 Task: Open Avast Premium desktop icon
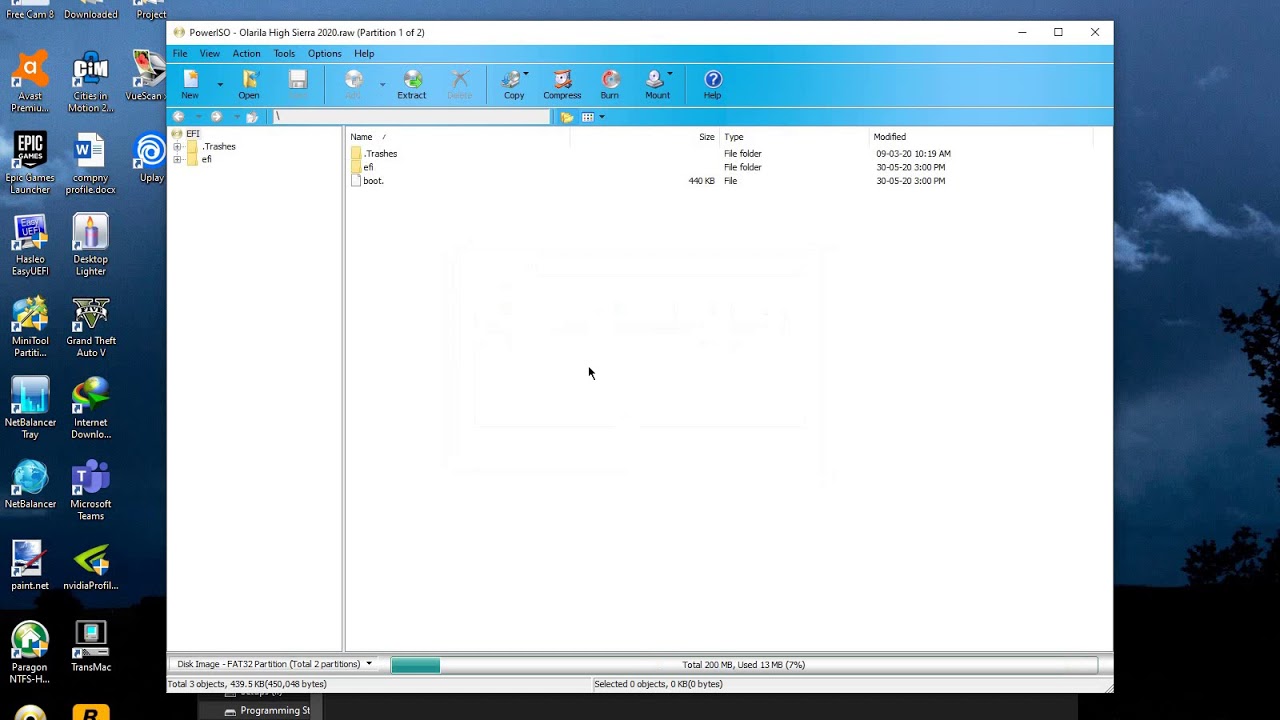(30, 83)
